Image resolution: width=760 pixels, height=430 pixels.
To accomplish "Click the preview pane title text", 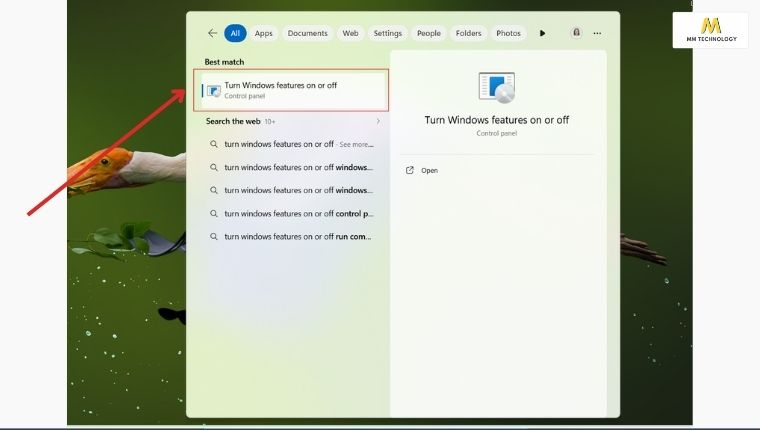I will pos(497,120).
